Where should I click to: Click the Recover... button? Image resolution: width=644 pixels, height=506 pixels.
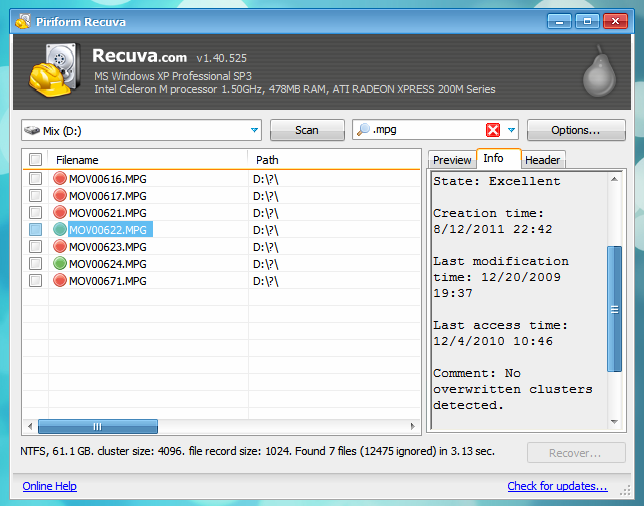[576, 453]
